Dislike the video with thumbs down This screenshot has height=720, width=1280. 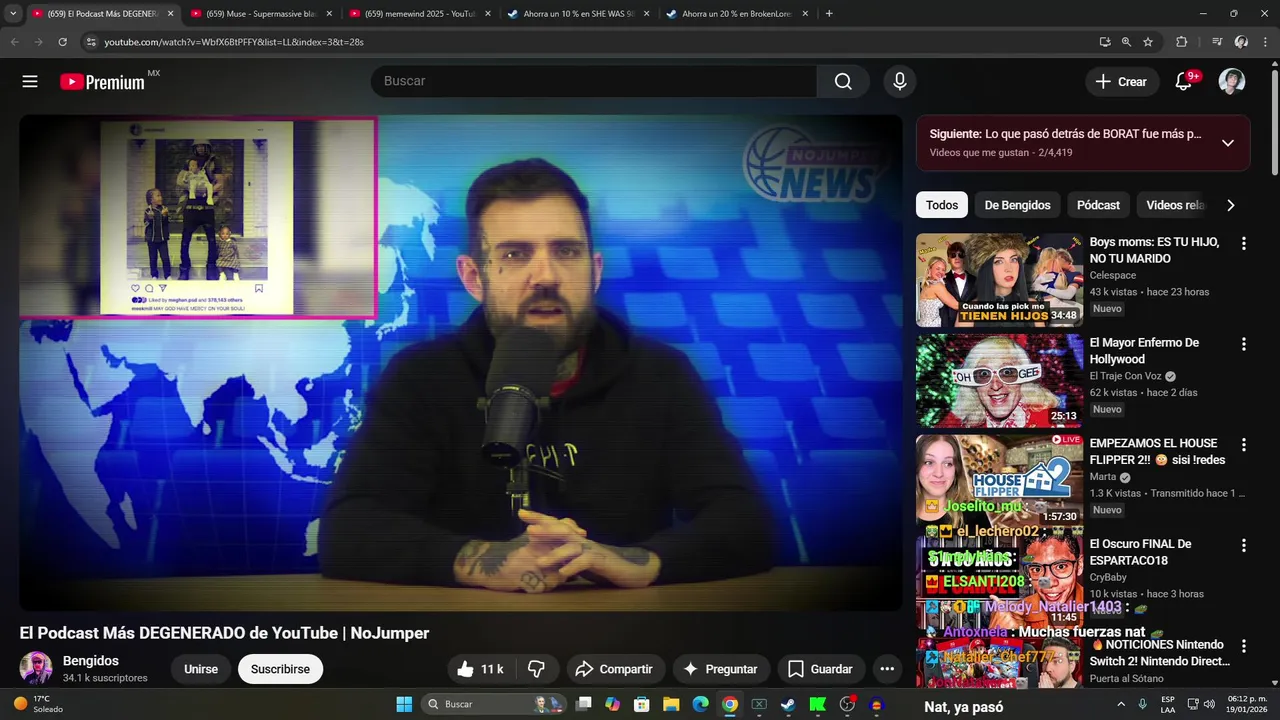coord(537,669)
